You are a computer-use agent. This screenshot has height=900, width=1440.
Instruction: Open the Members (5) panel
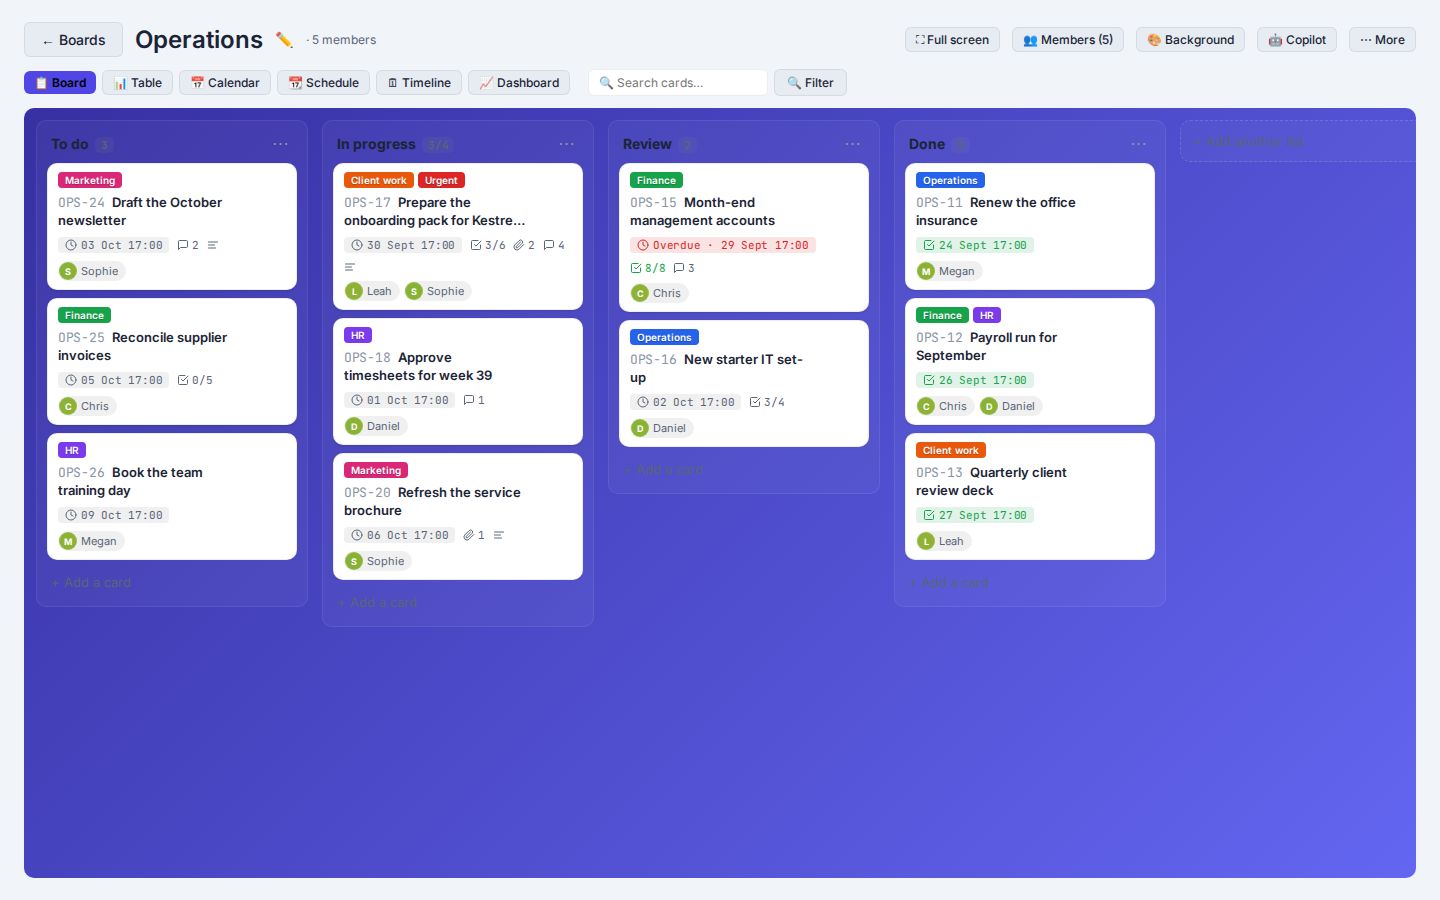point(1068,40)
